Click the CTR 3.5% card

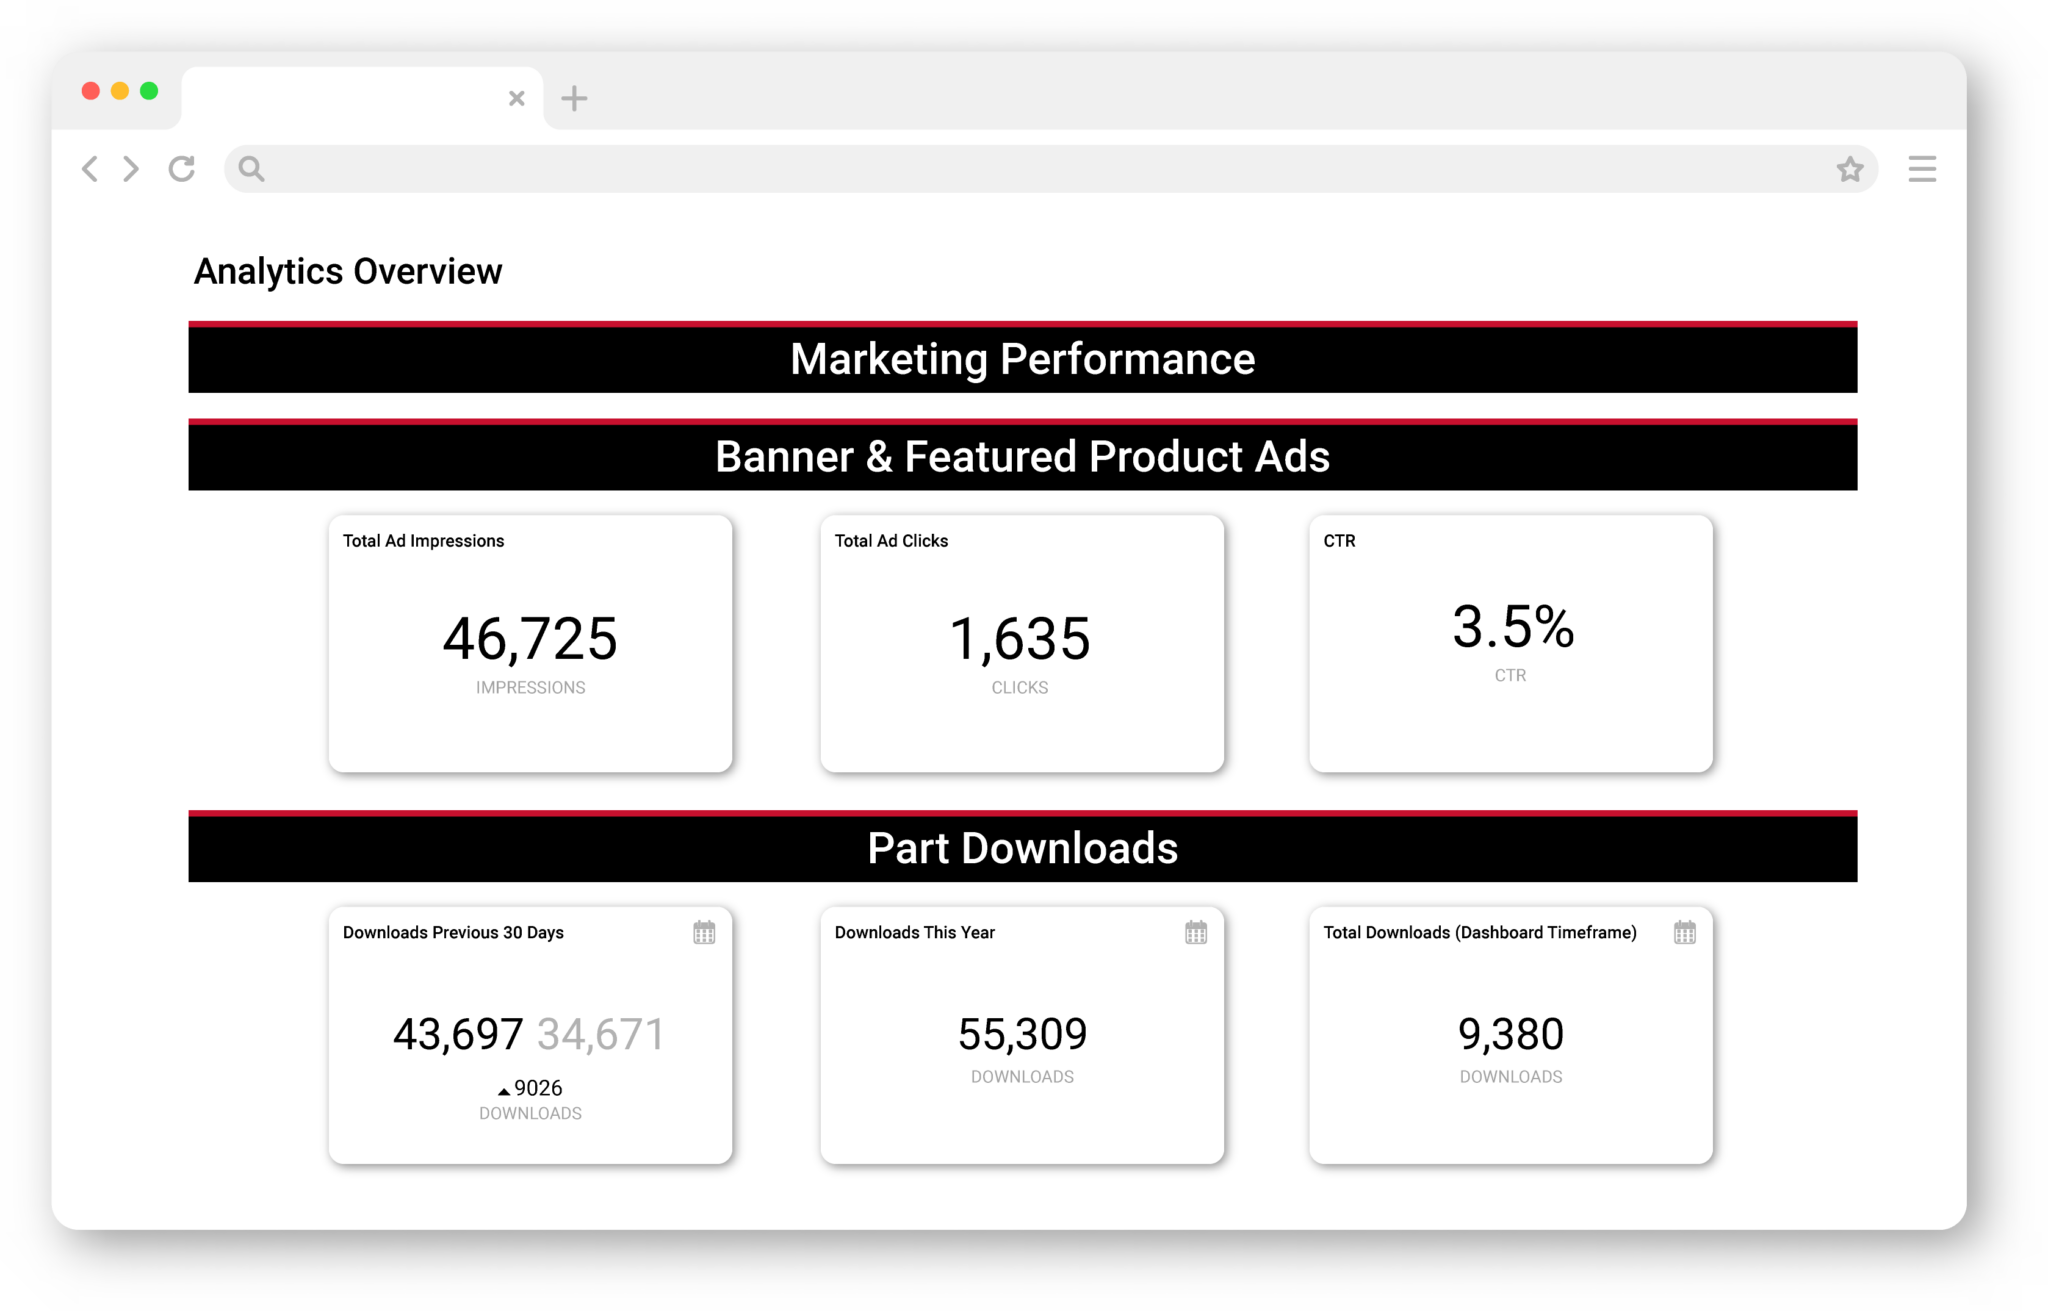click(1510, 644)
